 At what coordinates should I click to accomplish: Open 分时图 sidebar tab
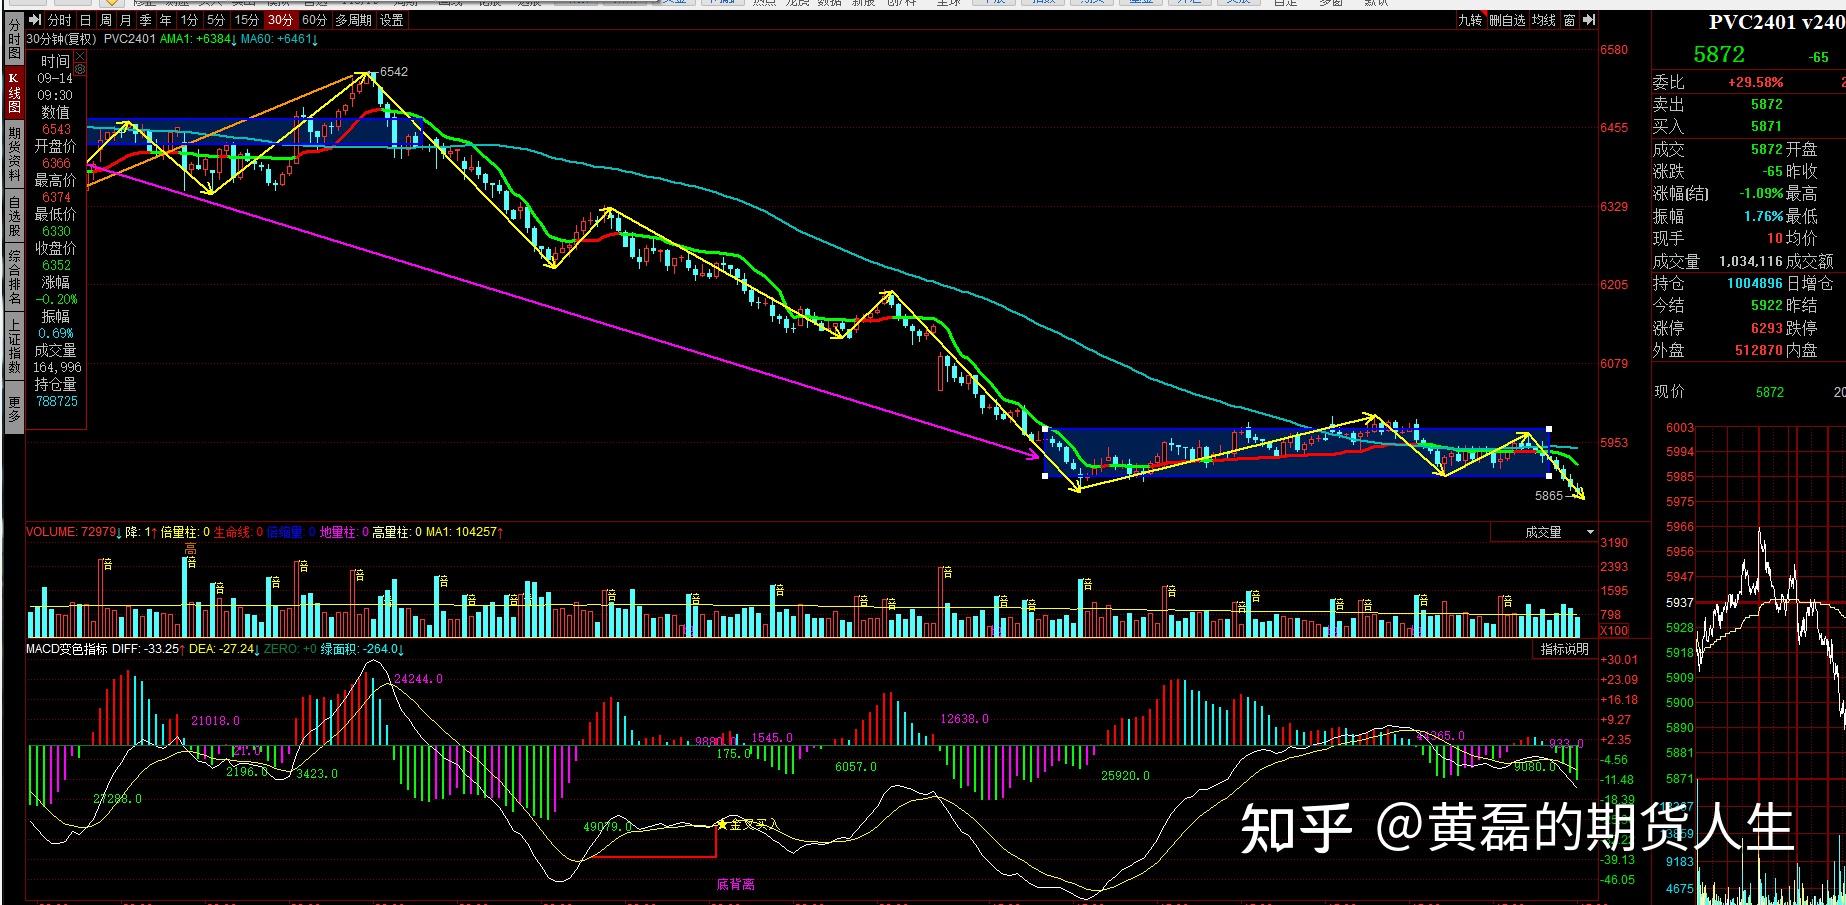tap(14, 38)
